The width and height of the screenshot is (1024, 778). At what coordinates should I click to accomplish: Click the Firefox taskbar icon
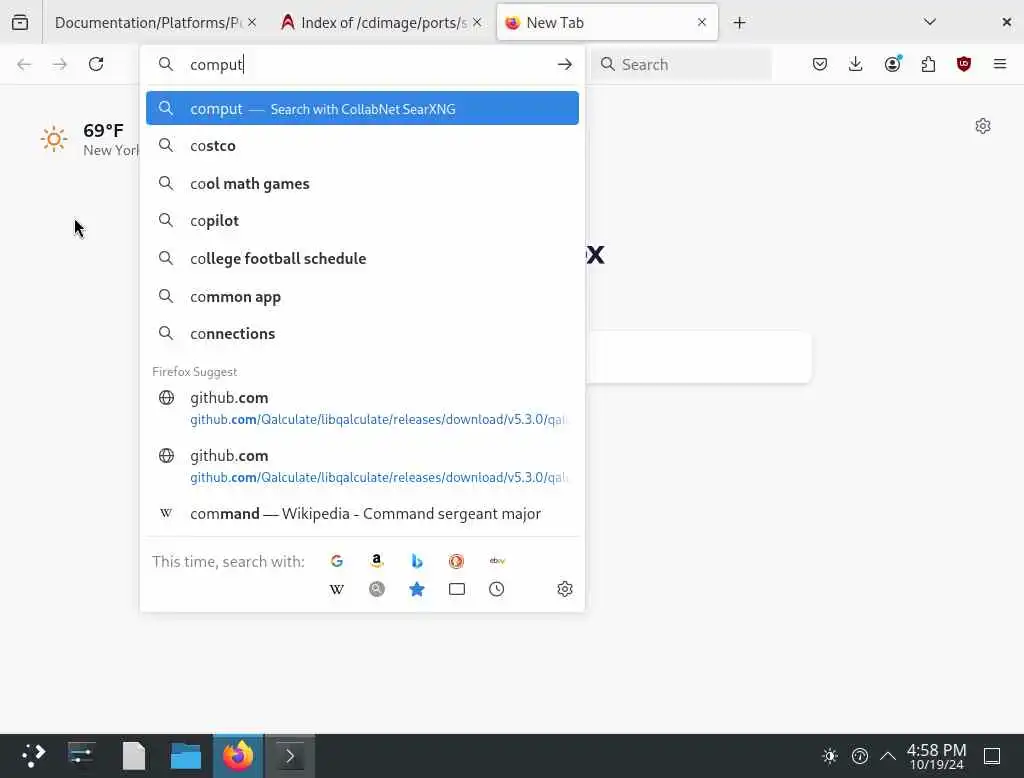click(x=238, y=756)
